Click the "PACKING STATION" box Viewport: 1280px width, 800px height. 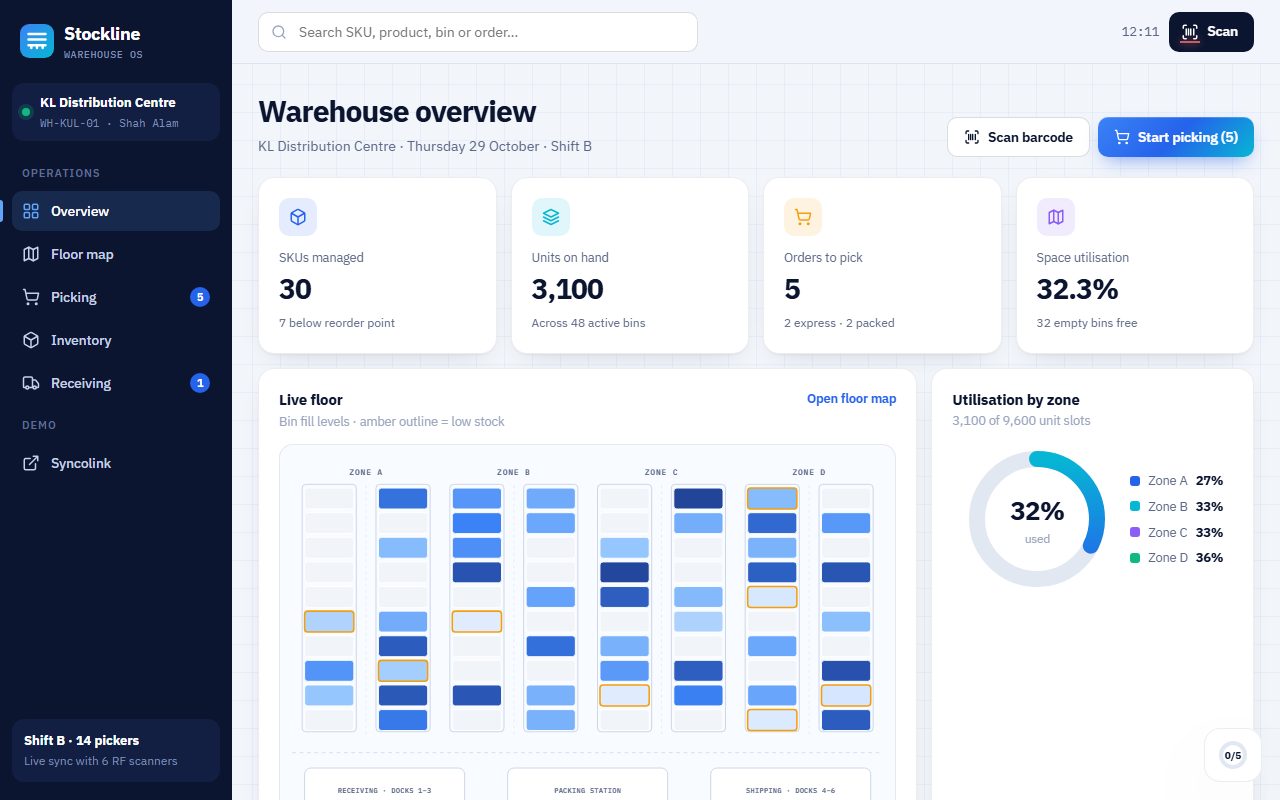click(x=587, y=784)
